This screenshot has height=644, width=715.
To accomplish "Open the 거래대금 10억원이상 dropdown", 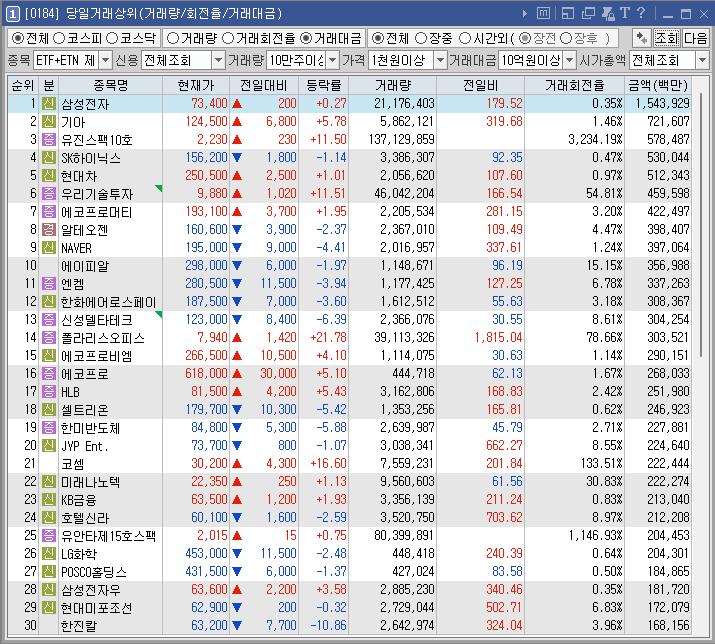I will 570,60.
